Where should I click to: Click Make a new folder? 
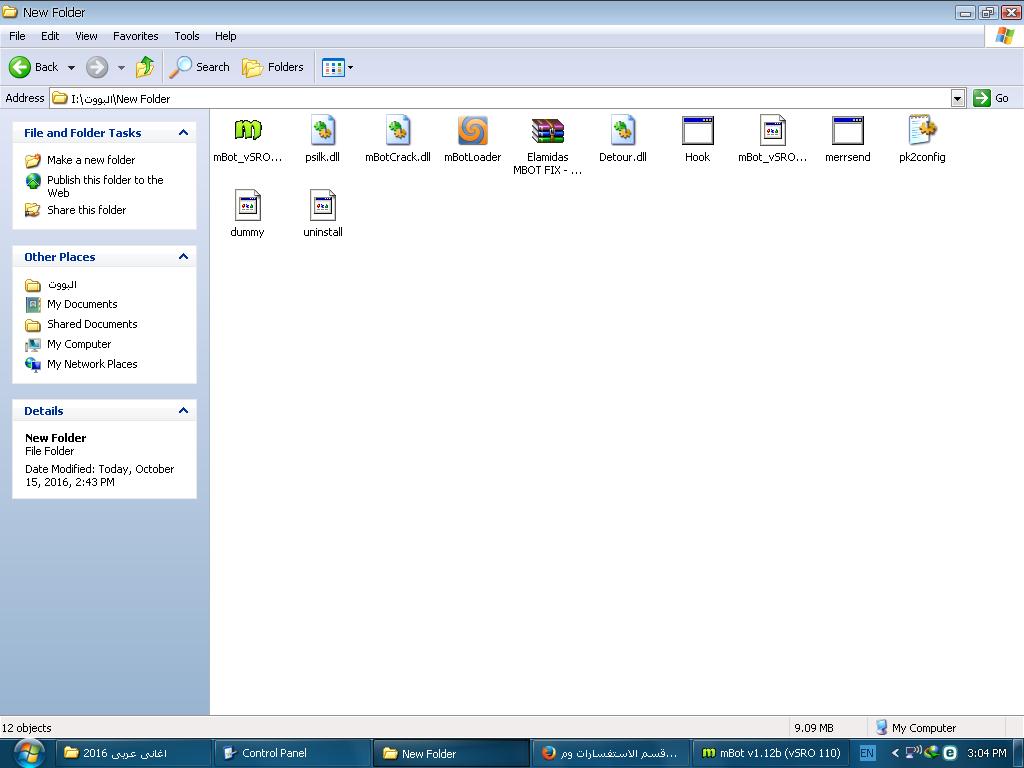[91, 160]
